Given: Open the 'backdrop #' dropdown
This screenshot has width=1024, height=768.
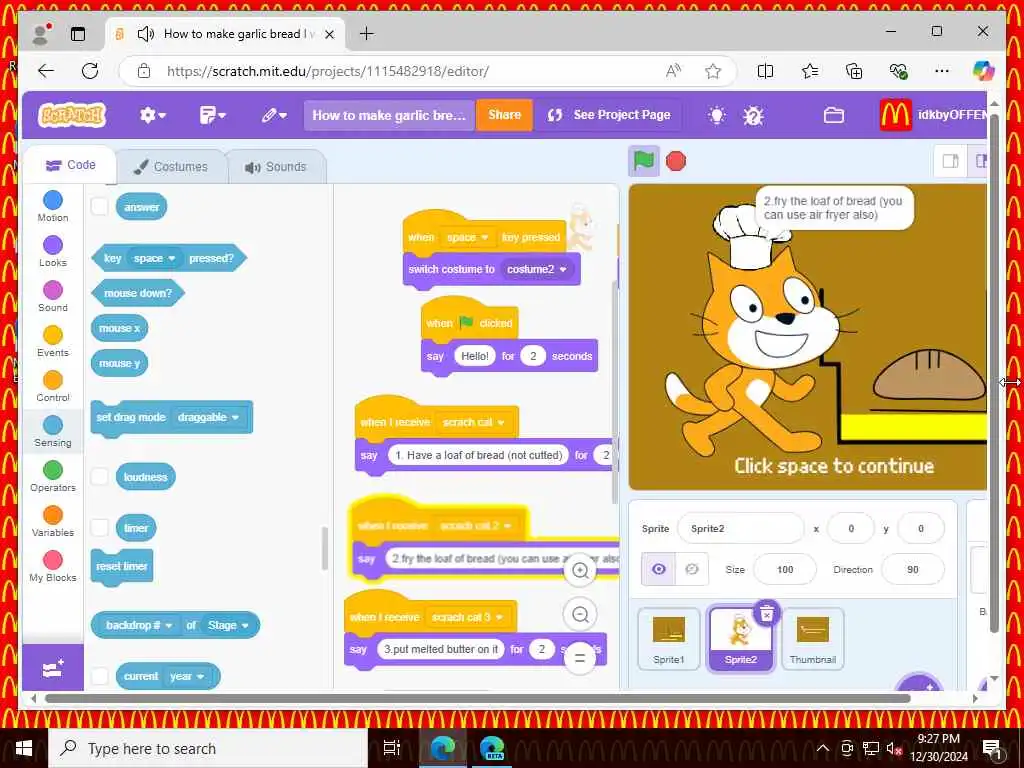Looking at the screenshot, I should click(140, 626).
